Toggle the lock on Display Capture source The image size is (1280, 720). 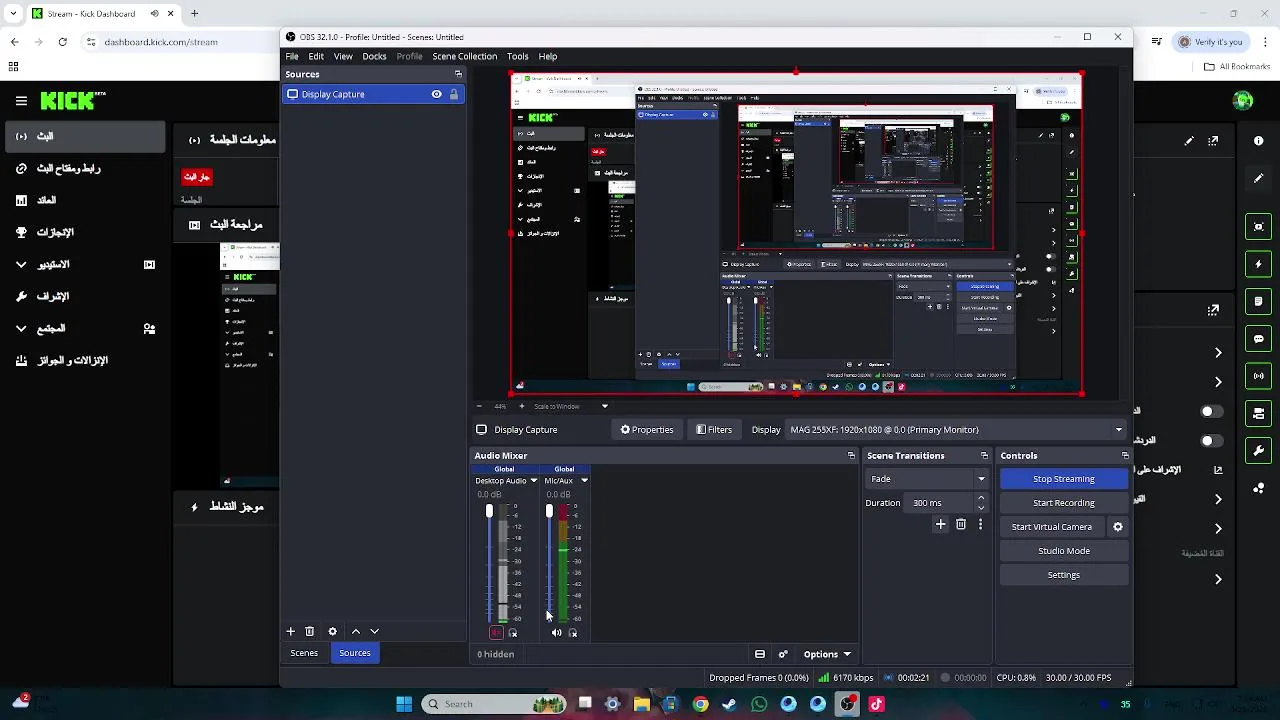453,94
